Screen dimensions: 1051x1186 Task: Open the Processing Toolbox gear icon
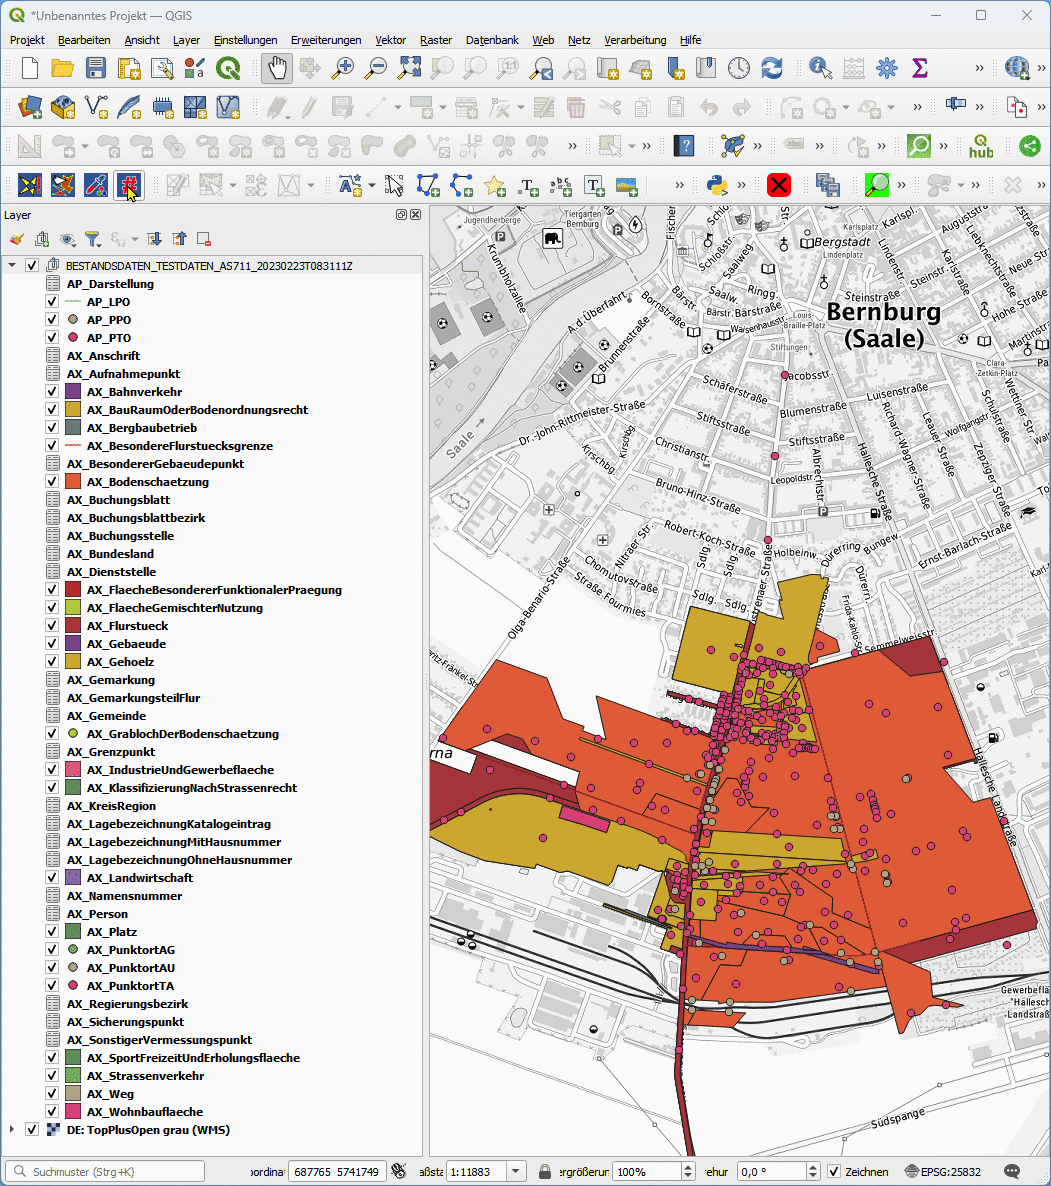coord(887,68)
